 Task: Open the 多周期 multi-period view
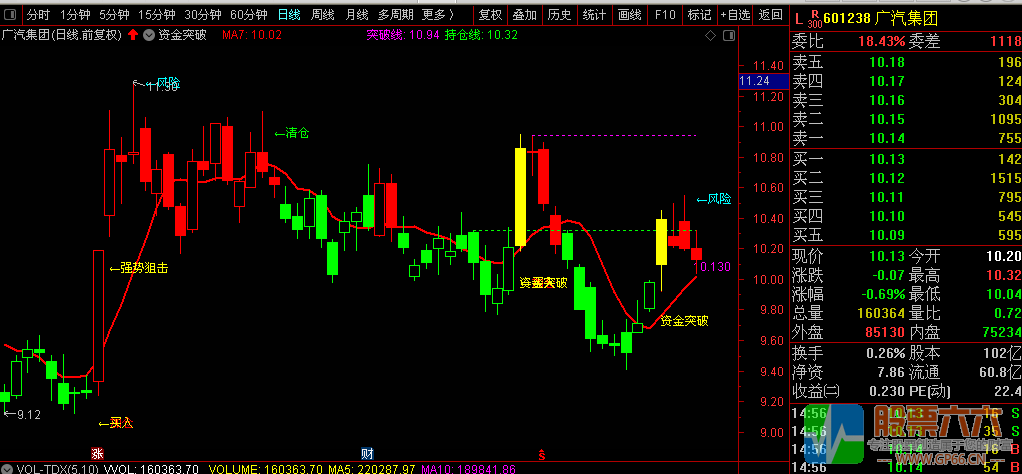tap(396, 14)
